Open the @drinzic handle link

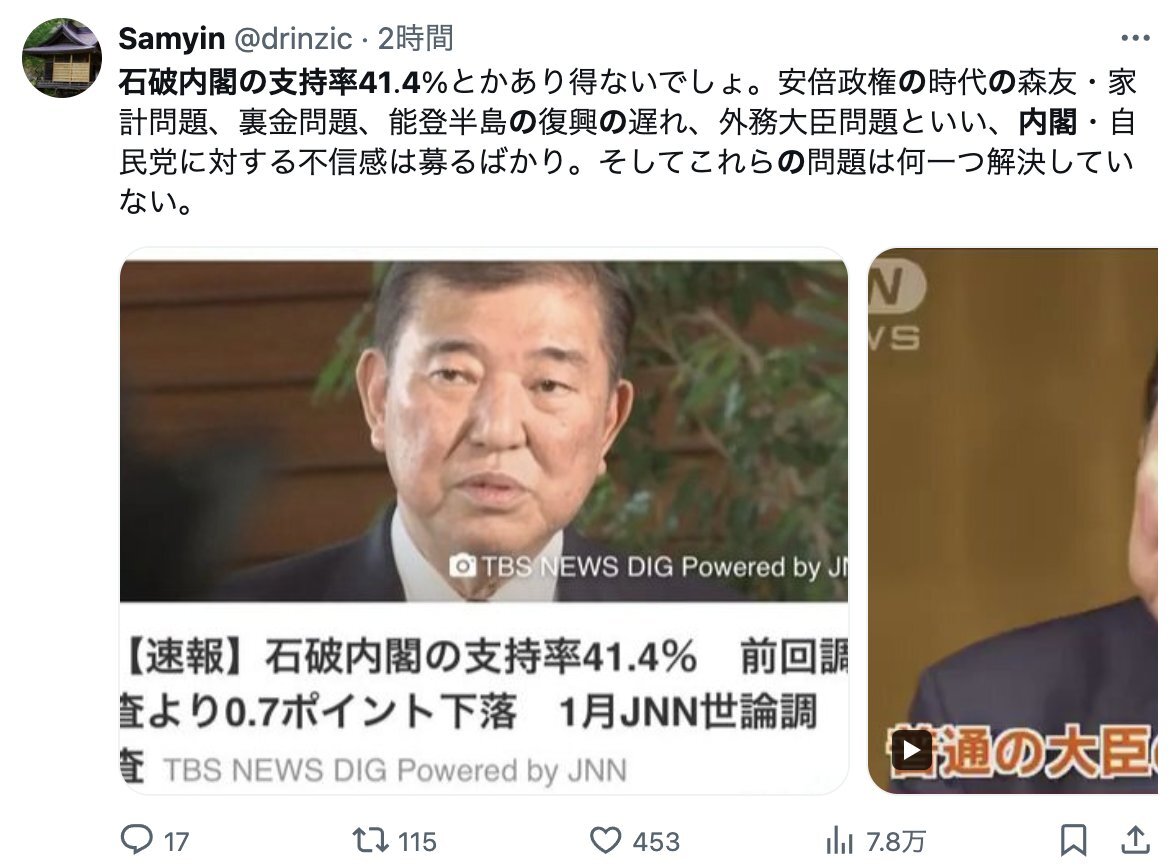pos(293,38)
